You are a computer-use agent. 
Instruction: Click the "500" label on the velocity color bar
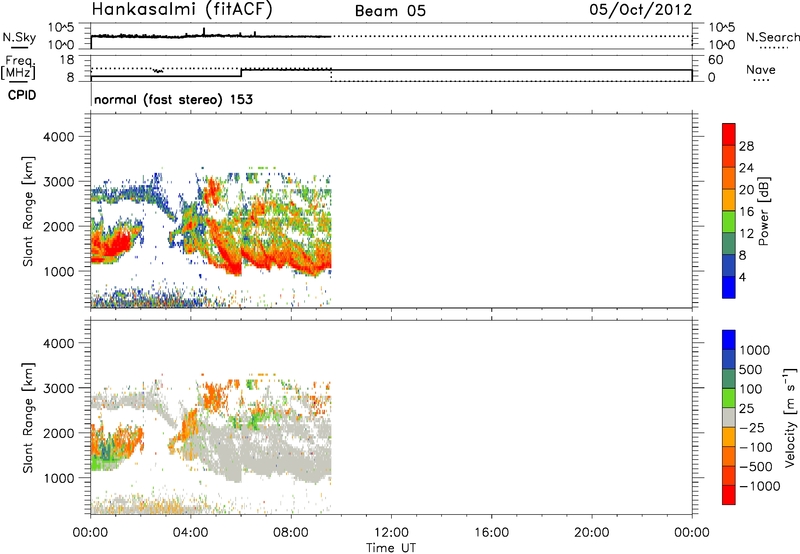(x=751, y=370)
